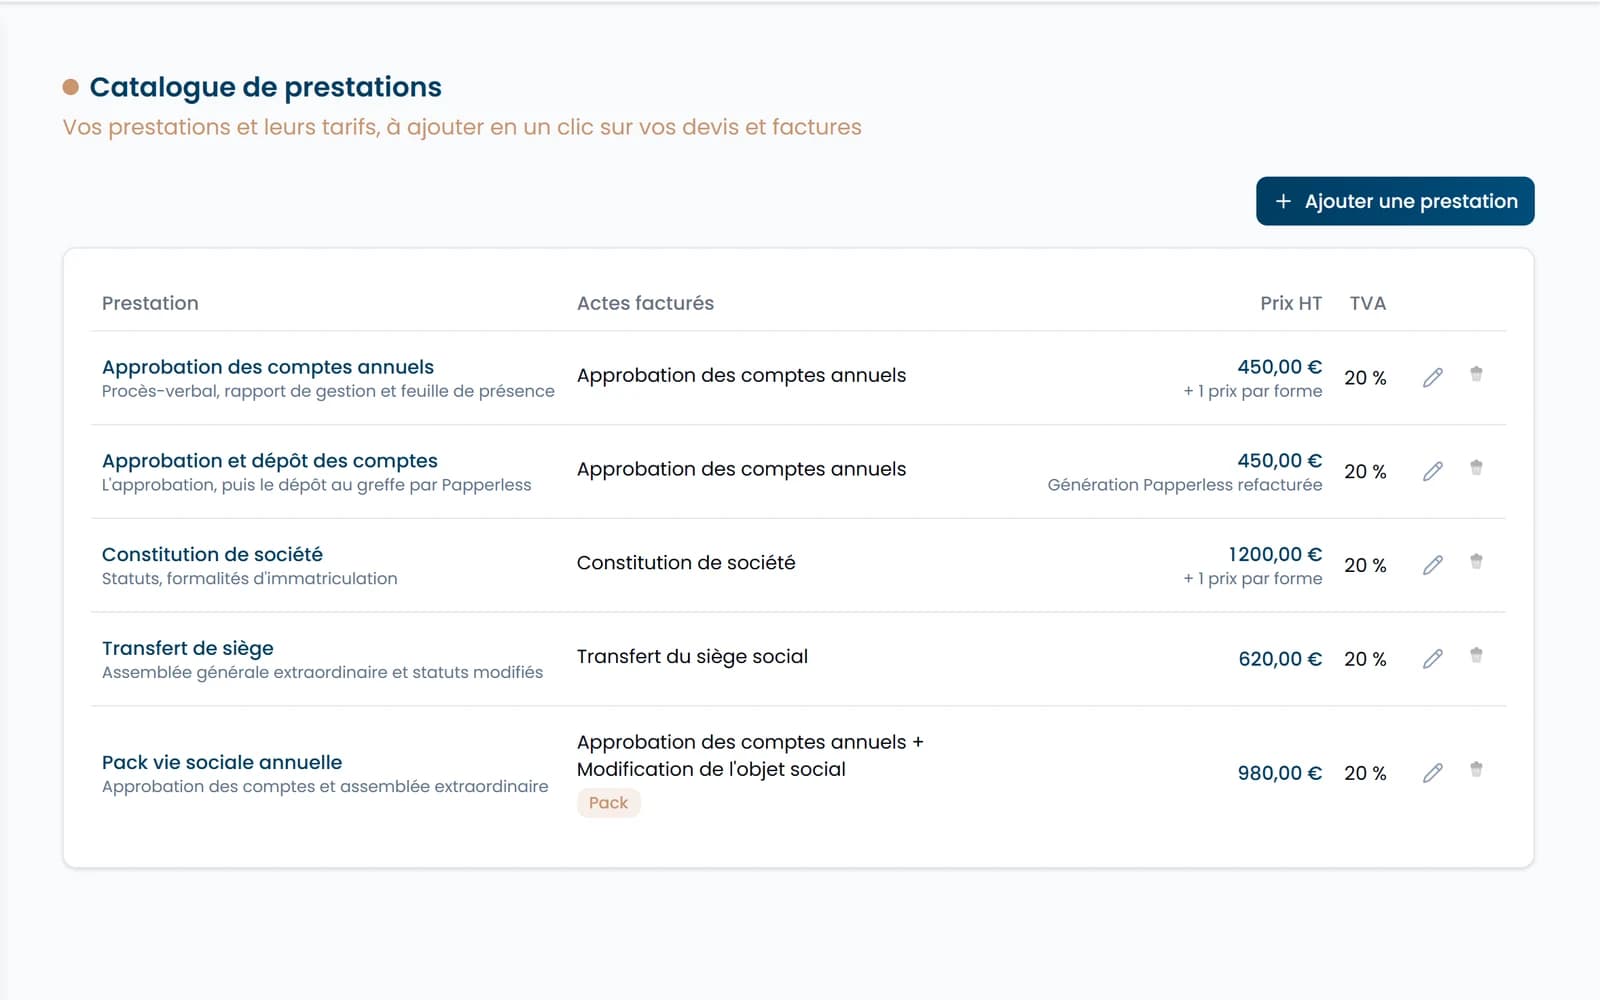This screenshot has width=1600, height=1000.
Task: Delete the Pack vie sociale annuelle row
Action: click(x=1476, y=770)
